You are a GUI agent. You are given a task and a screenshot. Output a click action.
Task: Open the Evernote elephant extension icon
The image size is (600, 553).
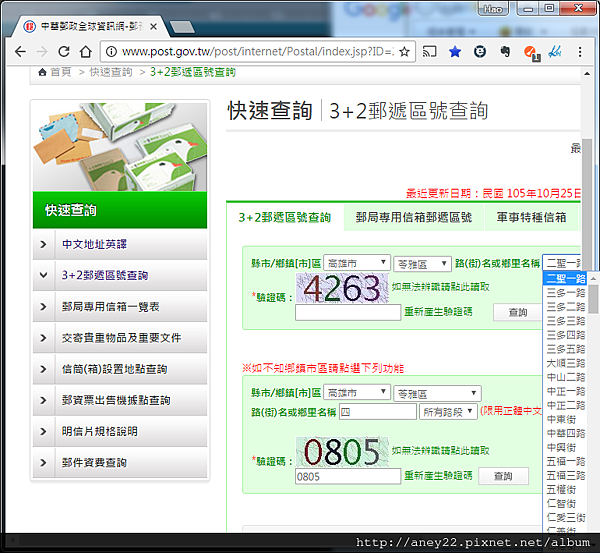[x=505, y=51]
